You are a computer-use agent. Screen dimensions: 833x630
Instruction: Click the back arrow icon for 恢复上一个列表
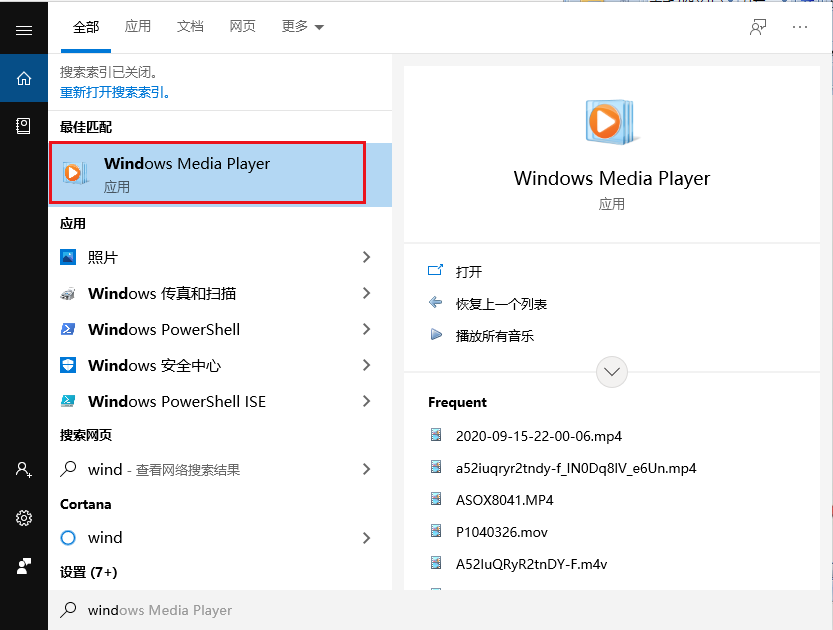point(435,302)
